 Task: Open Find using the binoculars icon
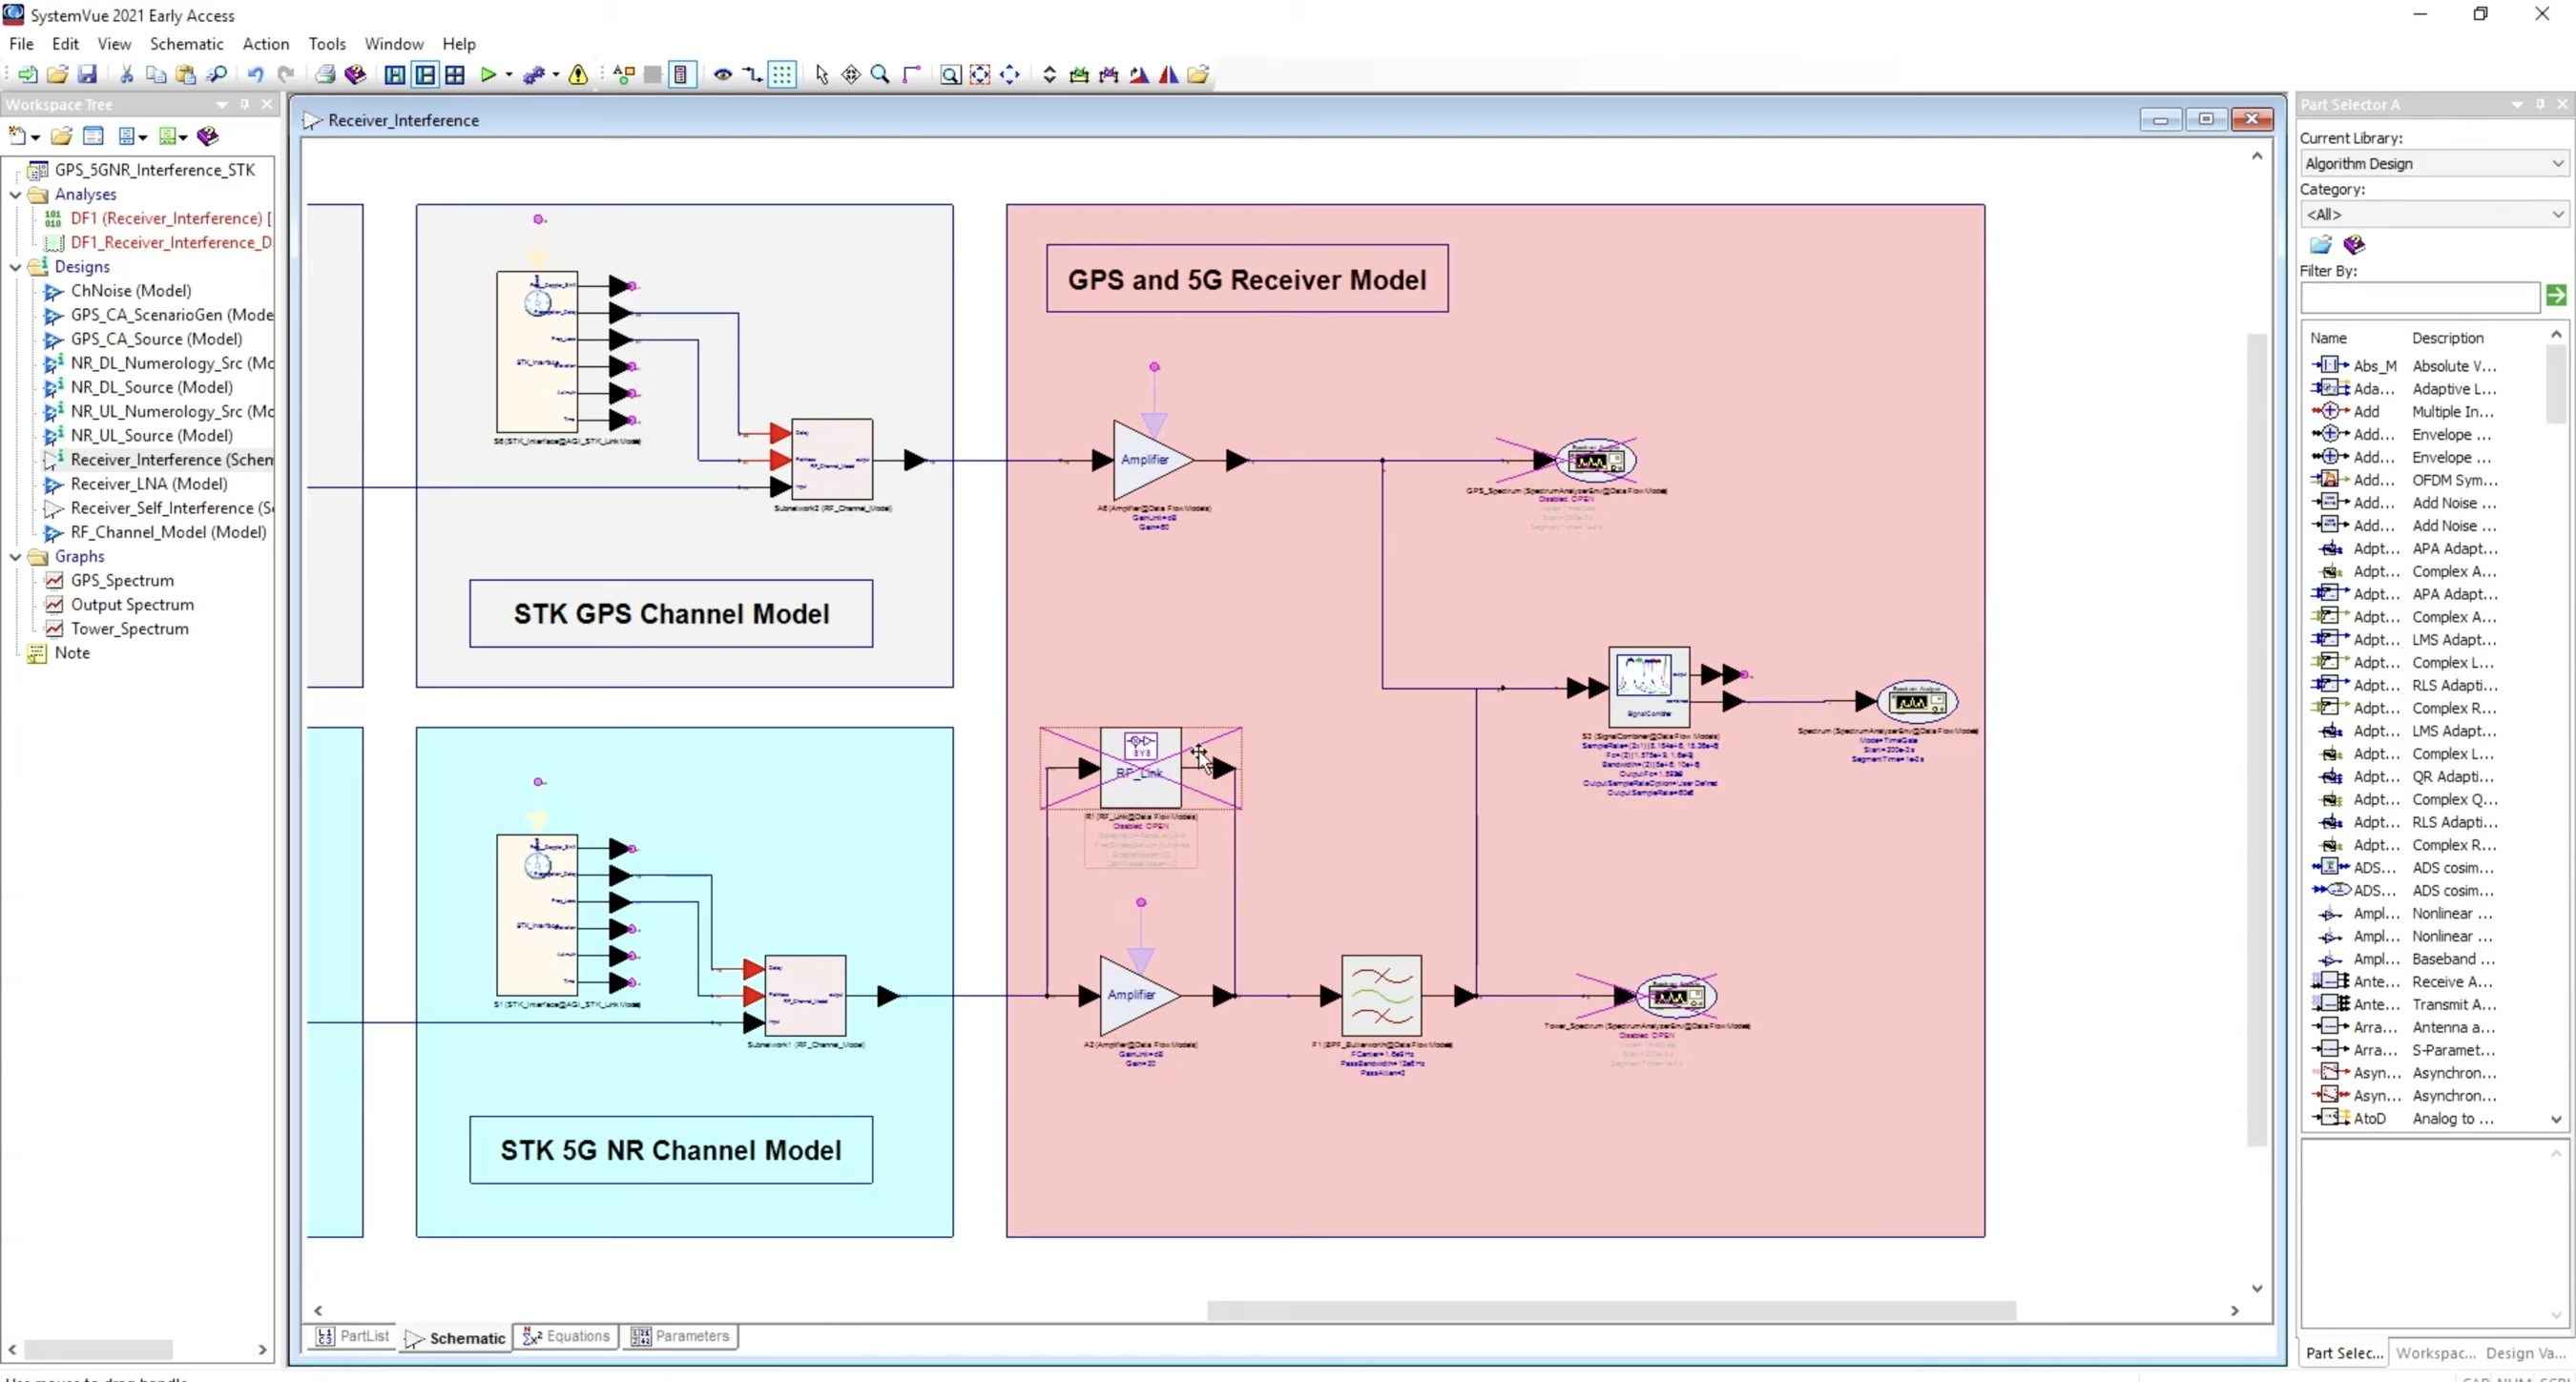pyautogui.click(x=216, y=74)
